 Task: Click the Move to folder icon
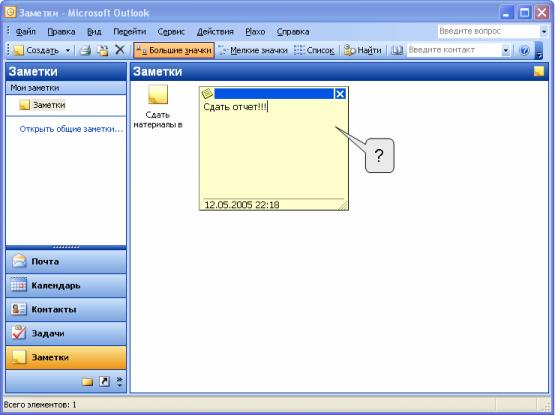tap(103, 50)
